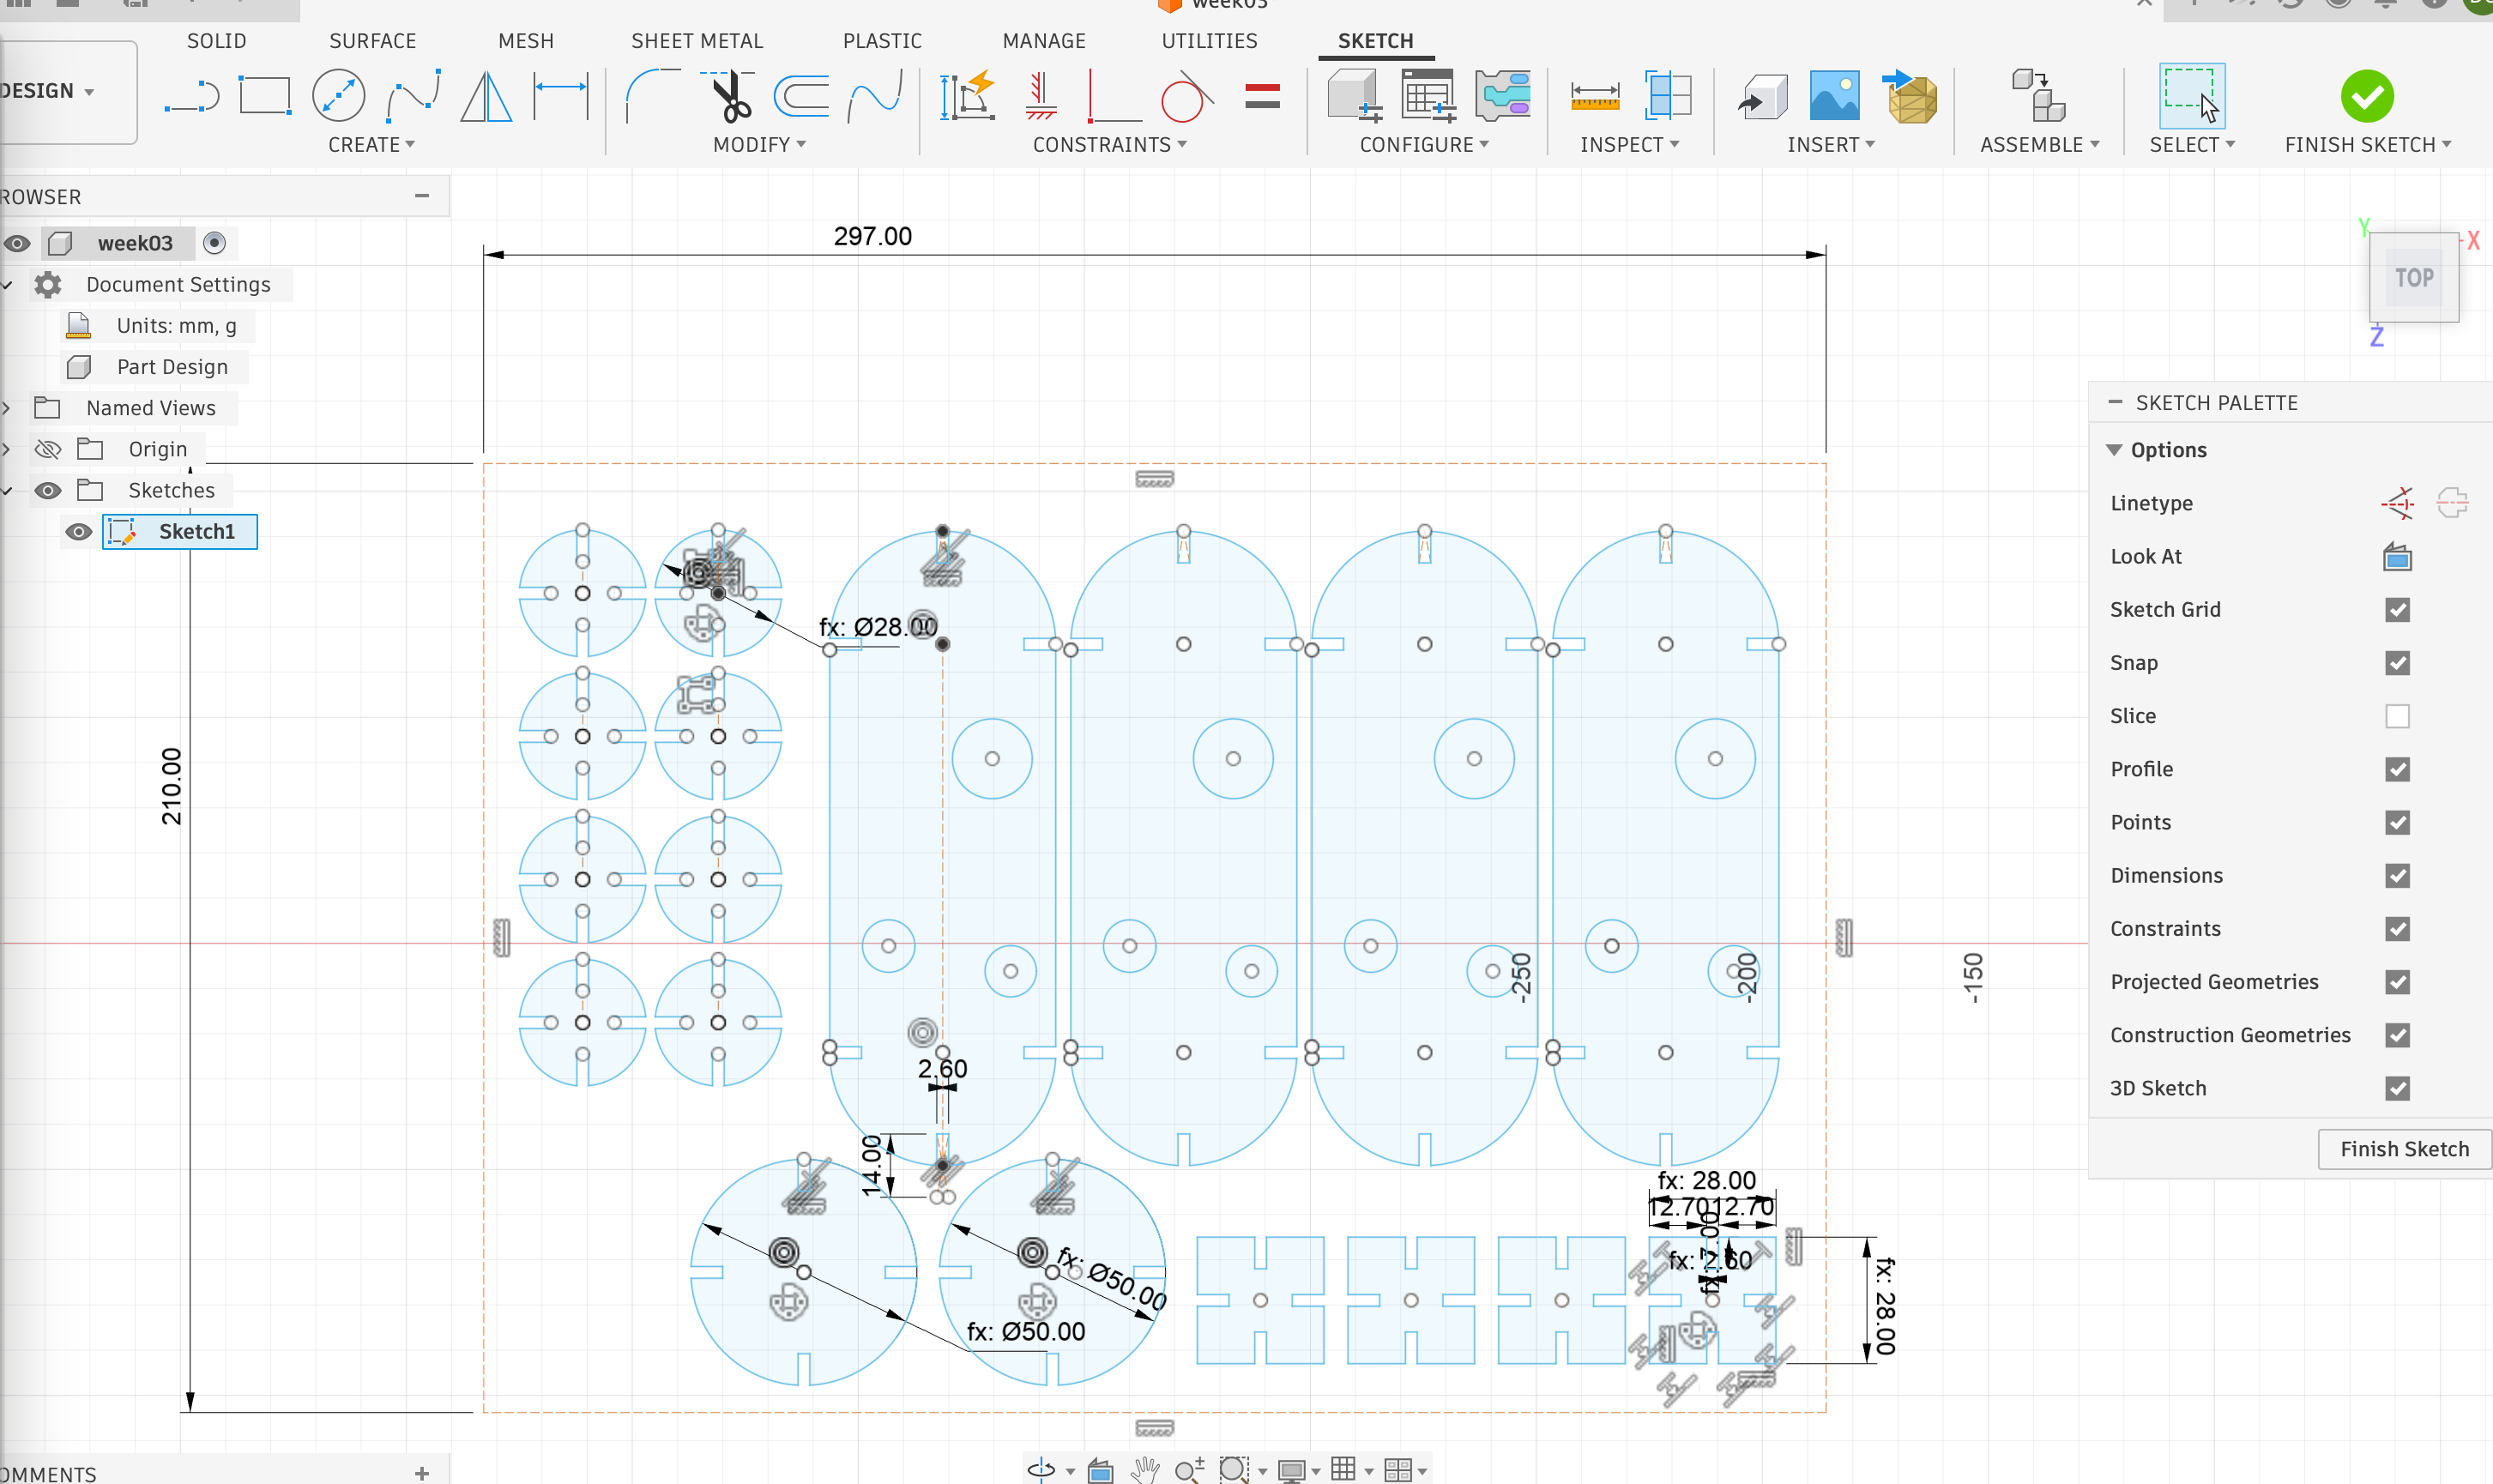
Task: Toggle the Points checkbox
Action: 2397,822
